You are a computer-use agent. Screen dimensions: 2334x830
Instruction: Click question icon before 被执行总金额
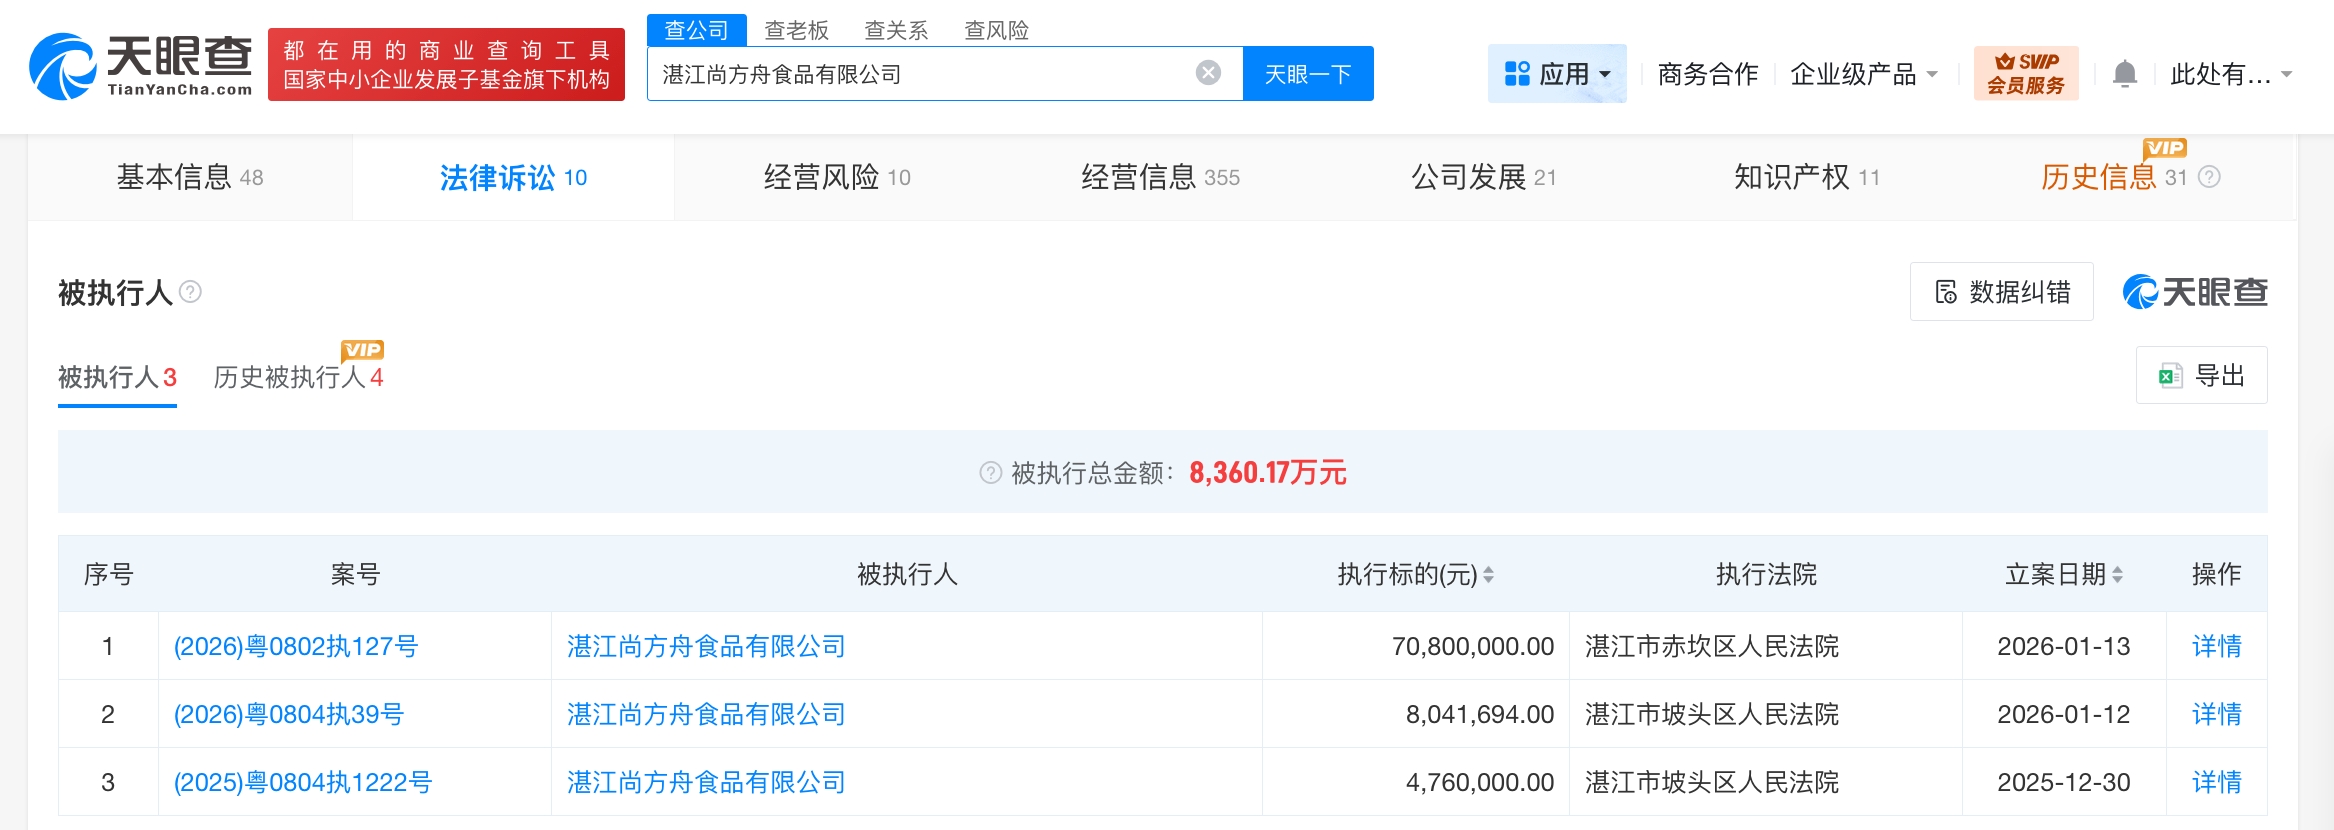(x=990, y=473)
